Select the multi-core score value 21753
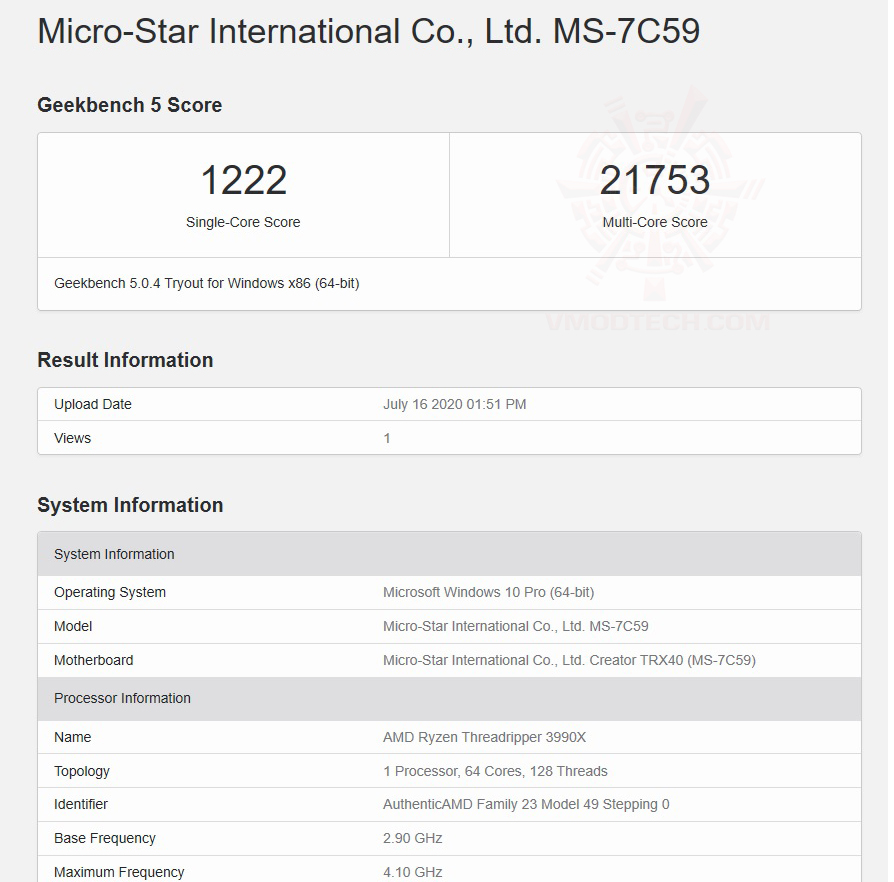The height and width of the screenshot is (882, 894). click(x=655, y=181)
